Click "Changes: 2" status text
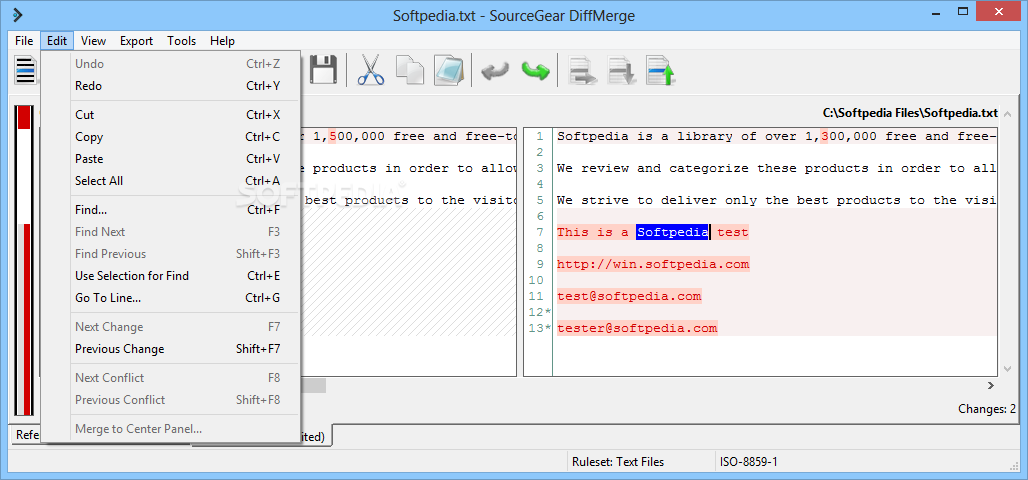Screen dimensions: 1028x480 pyautogui.click(x=987, y=409)
